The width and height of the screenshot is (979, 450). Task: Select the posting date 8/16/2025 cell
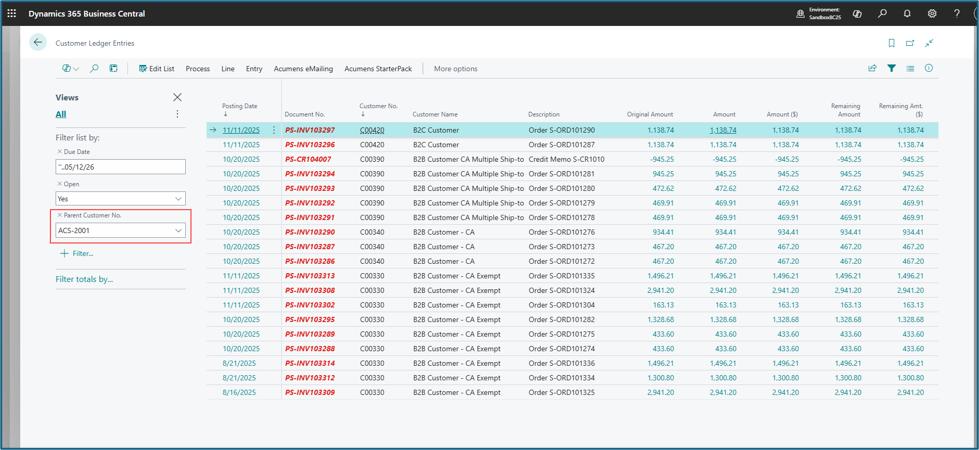click(x=239, y=393)
